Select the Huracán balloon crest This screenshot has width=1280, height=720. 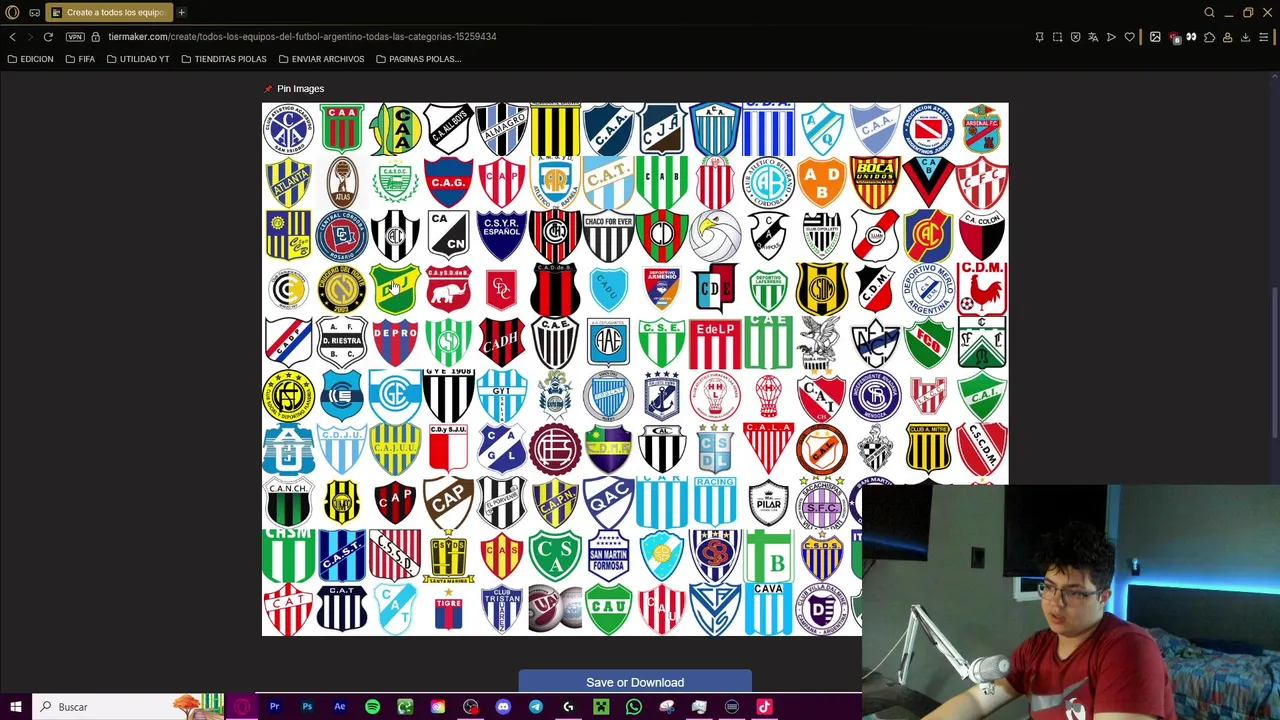(x=768, y=394)
